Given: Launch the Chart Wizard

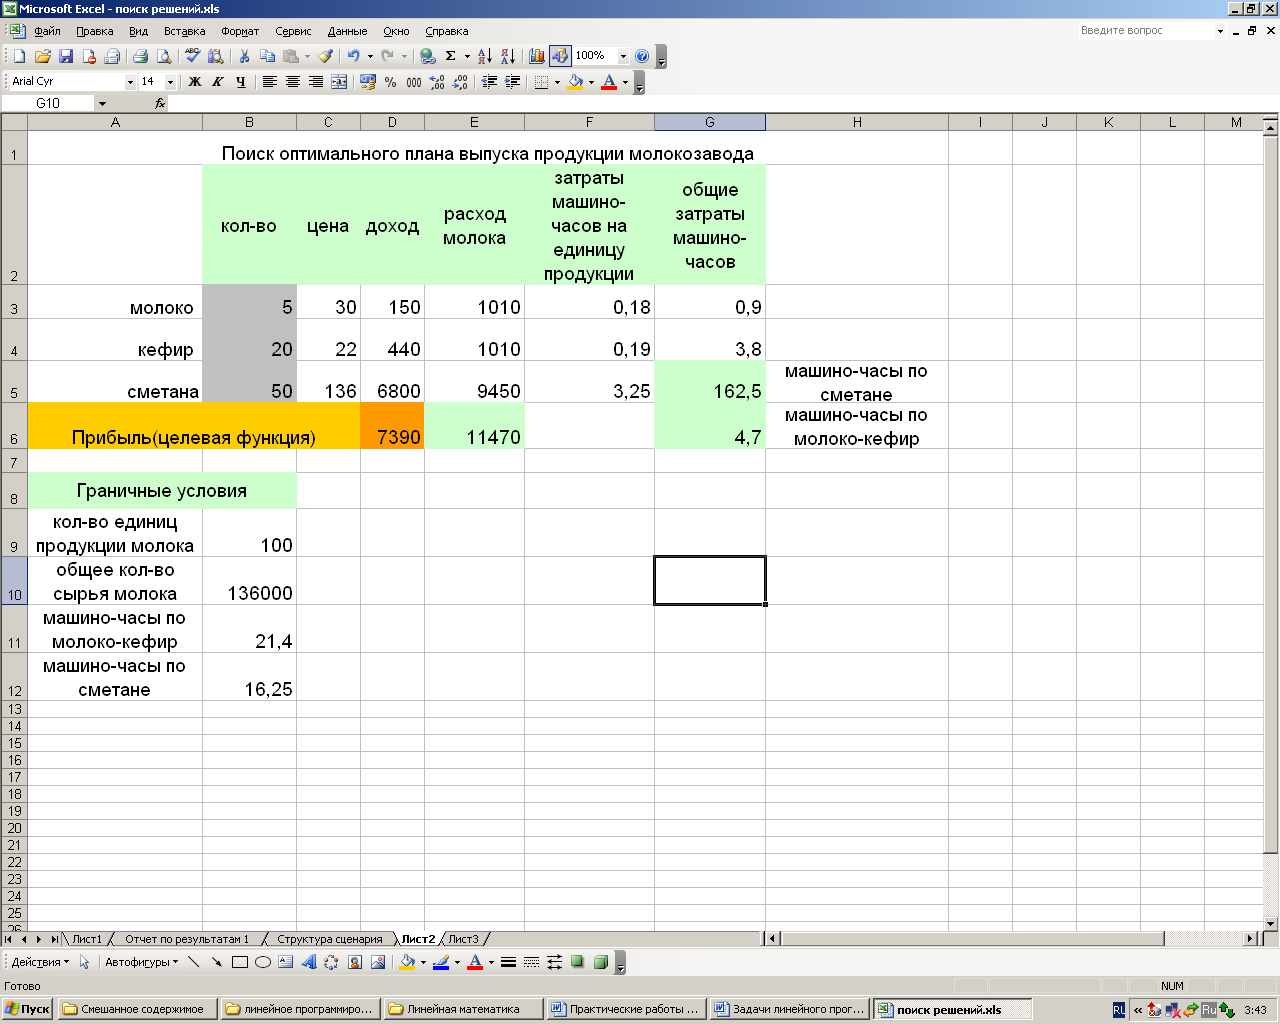Looking at the screenshot, I should pyautogui.click(x=537, y=56).
